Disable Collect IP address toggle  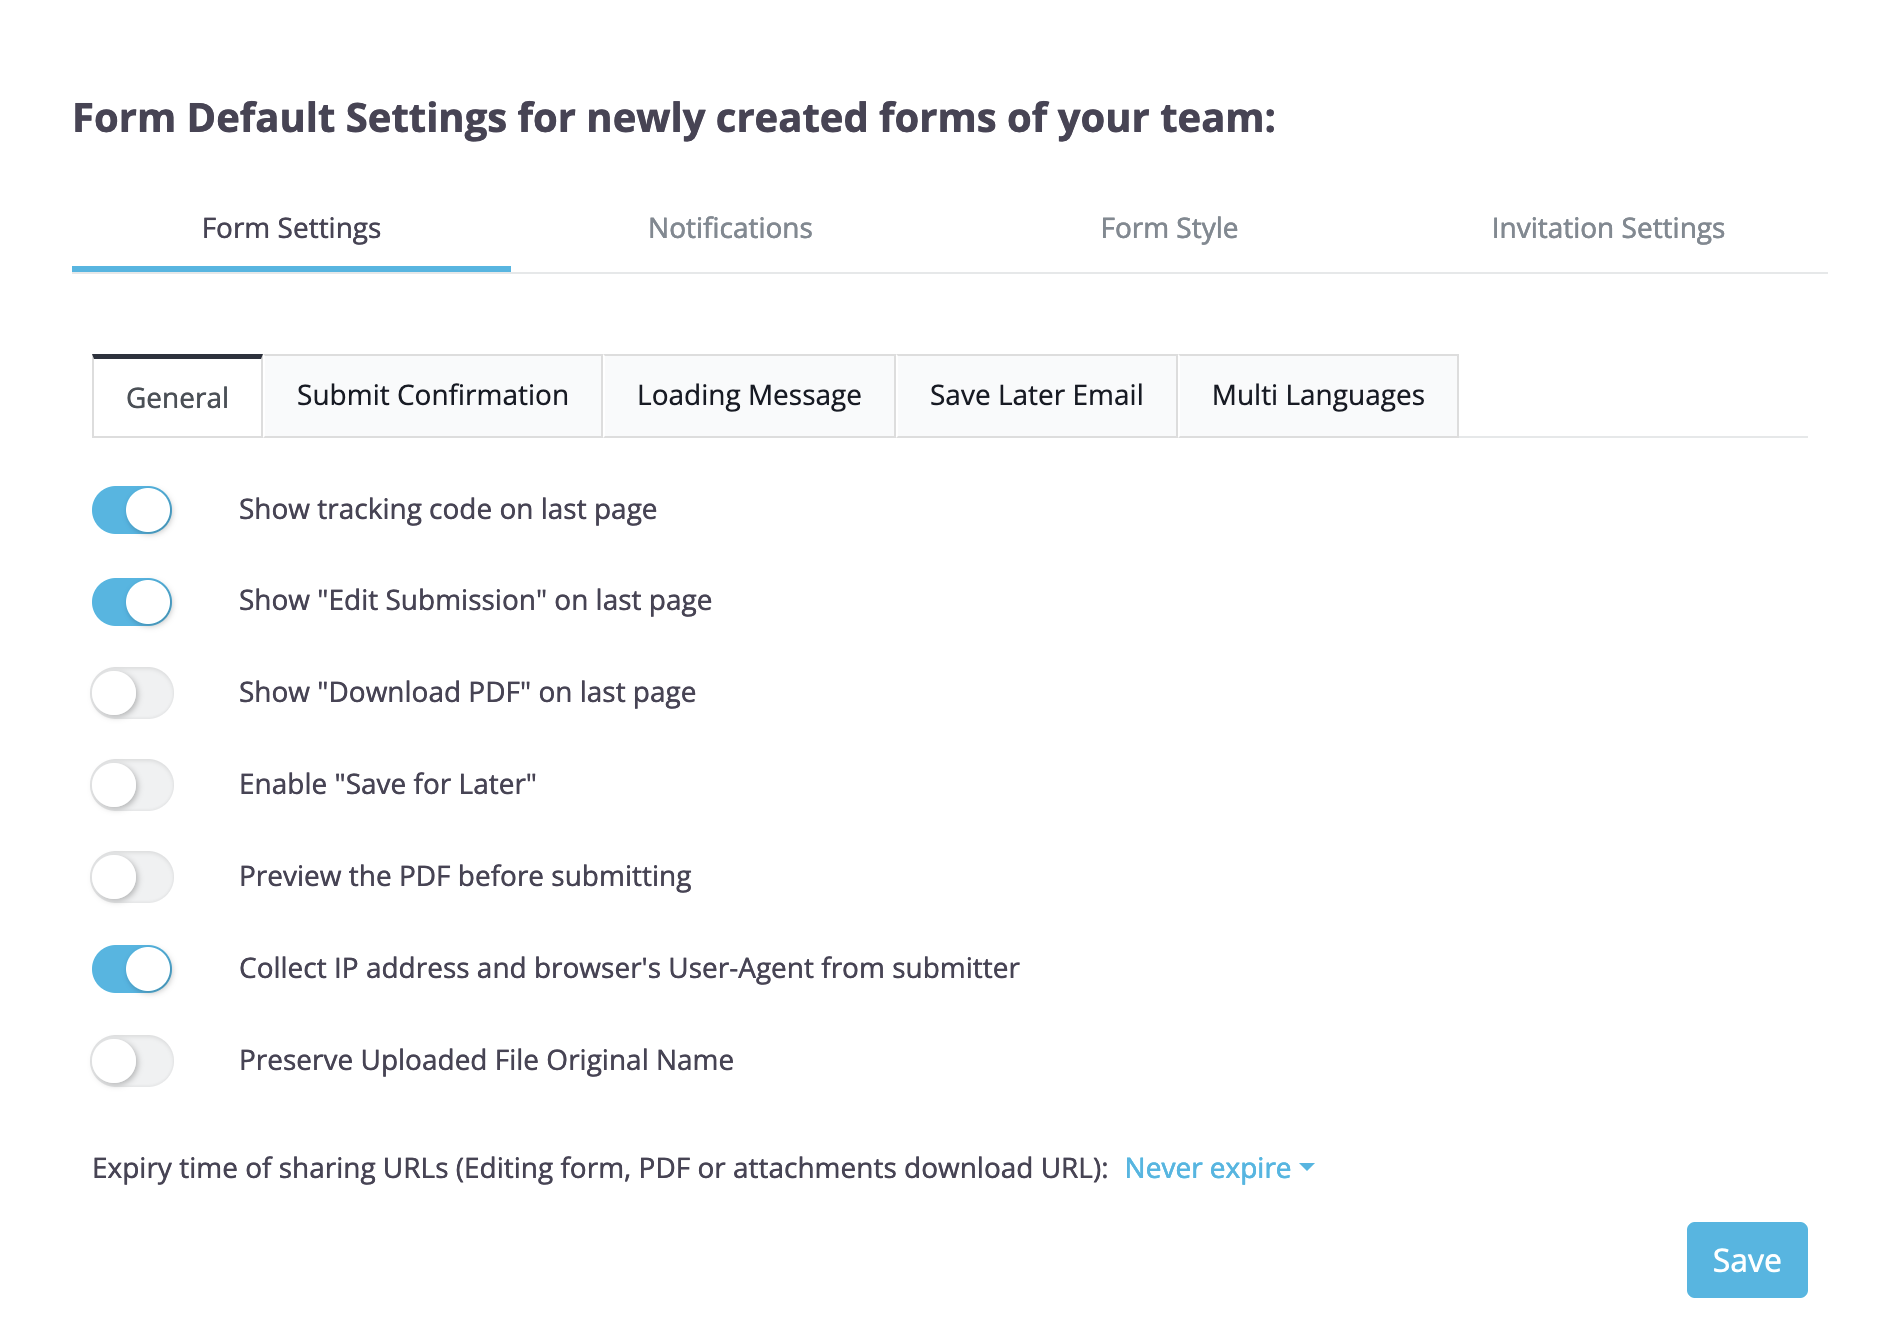point(132,969)
